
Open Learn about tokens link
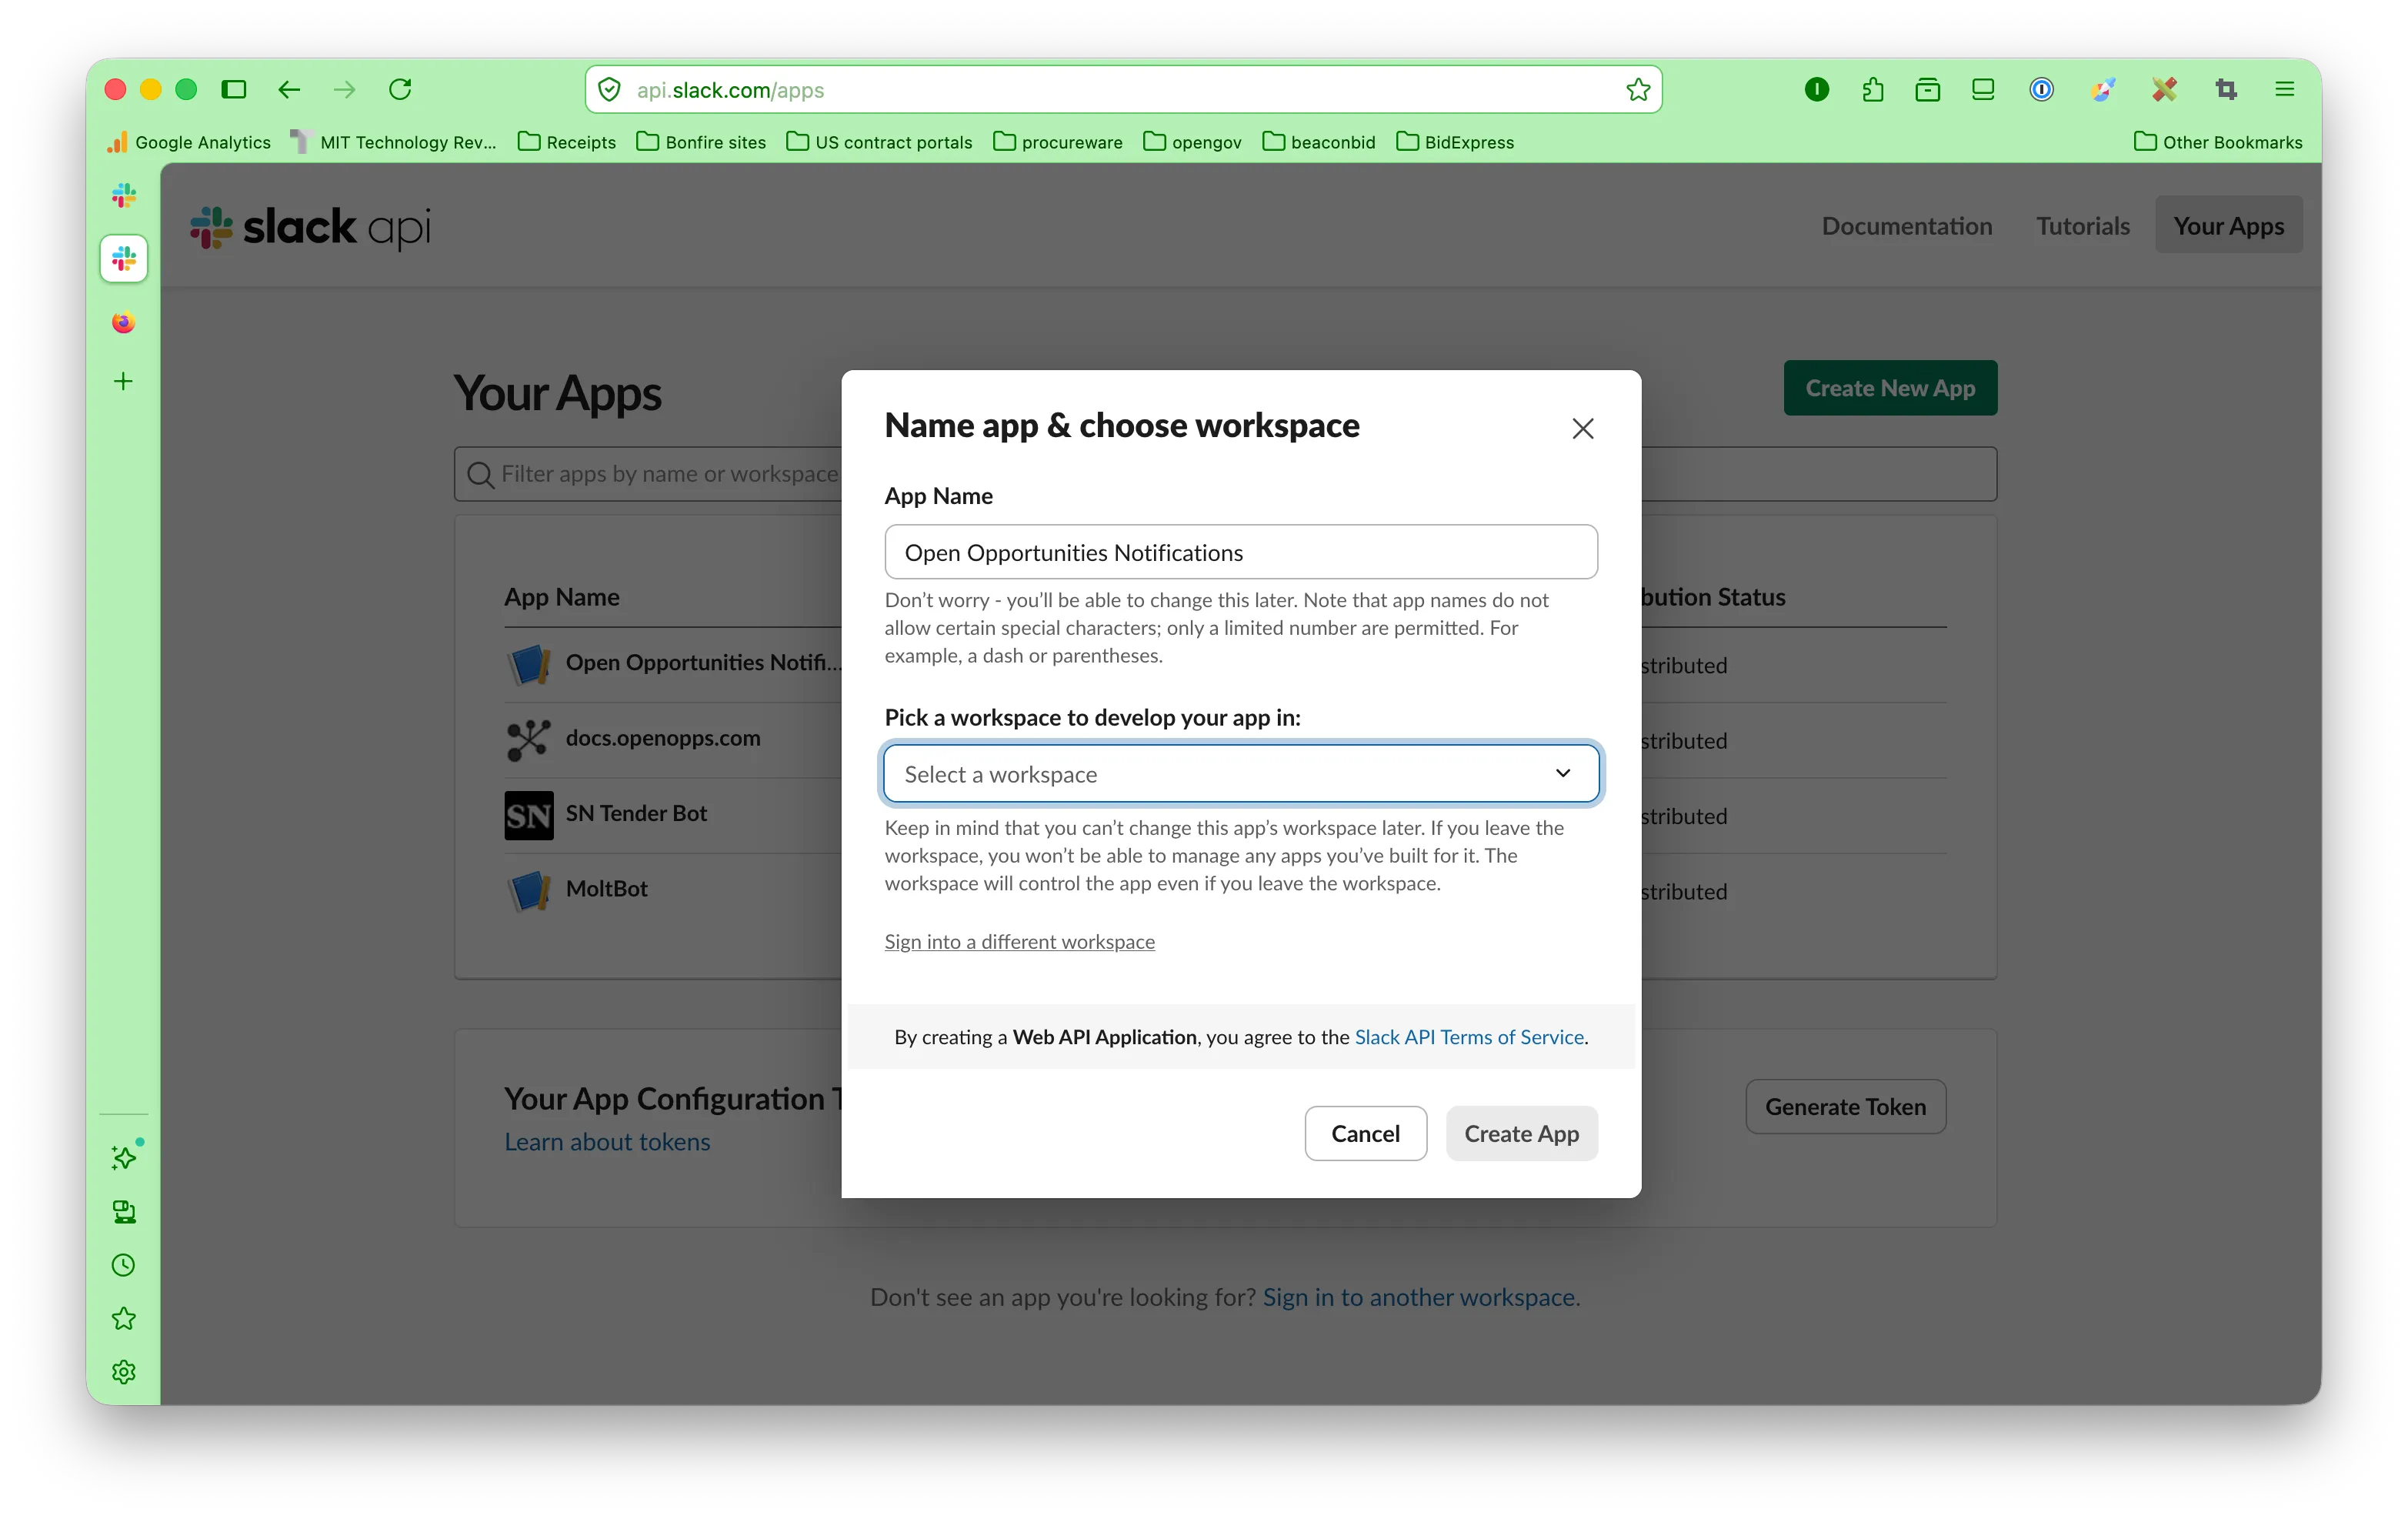click(x=607, y=1142)
